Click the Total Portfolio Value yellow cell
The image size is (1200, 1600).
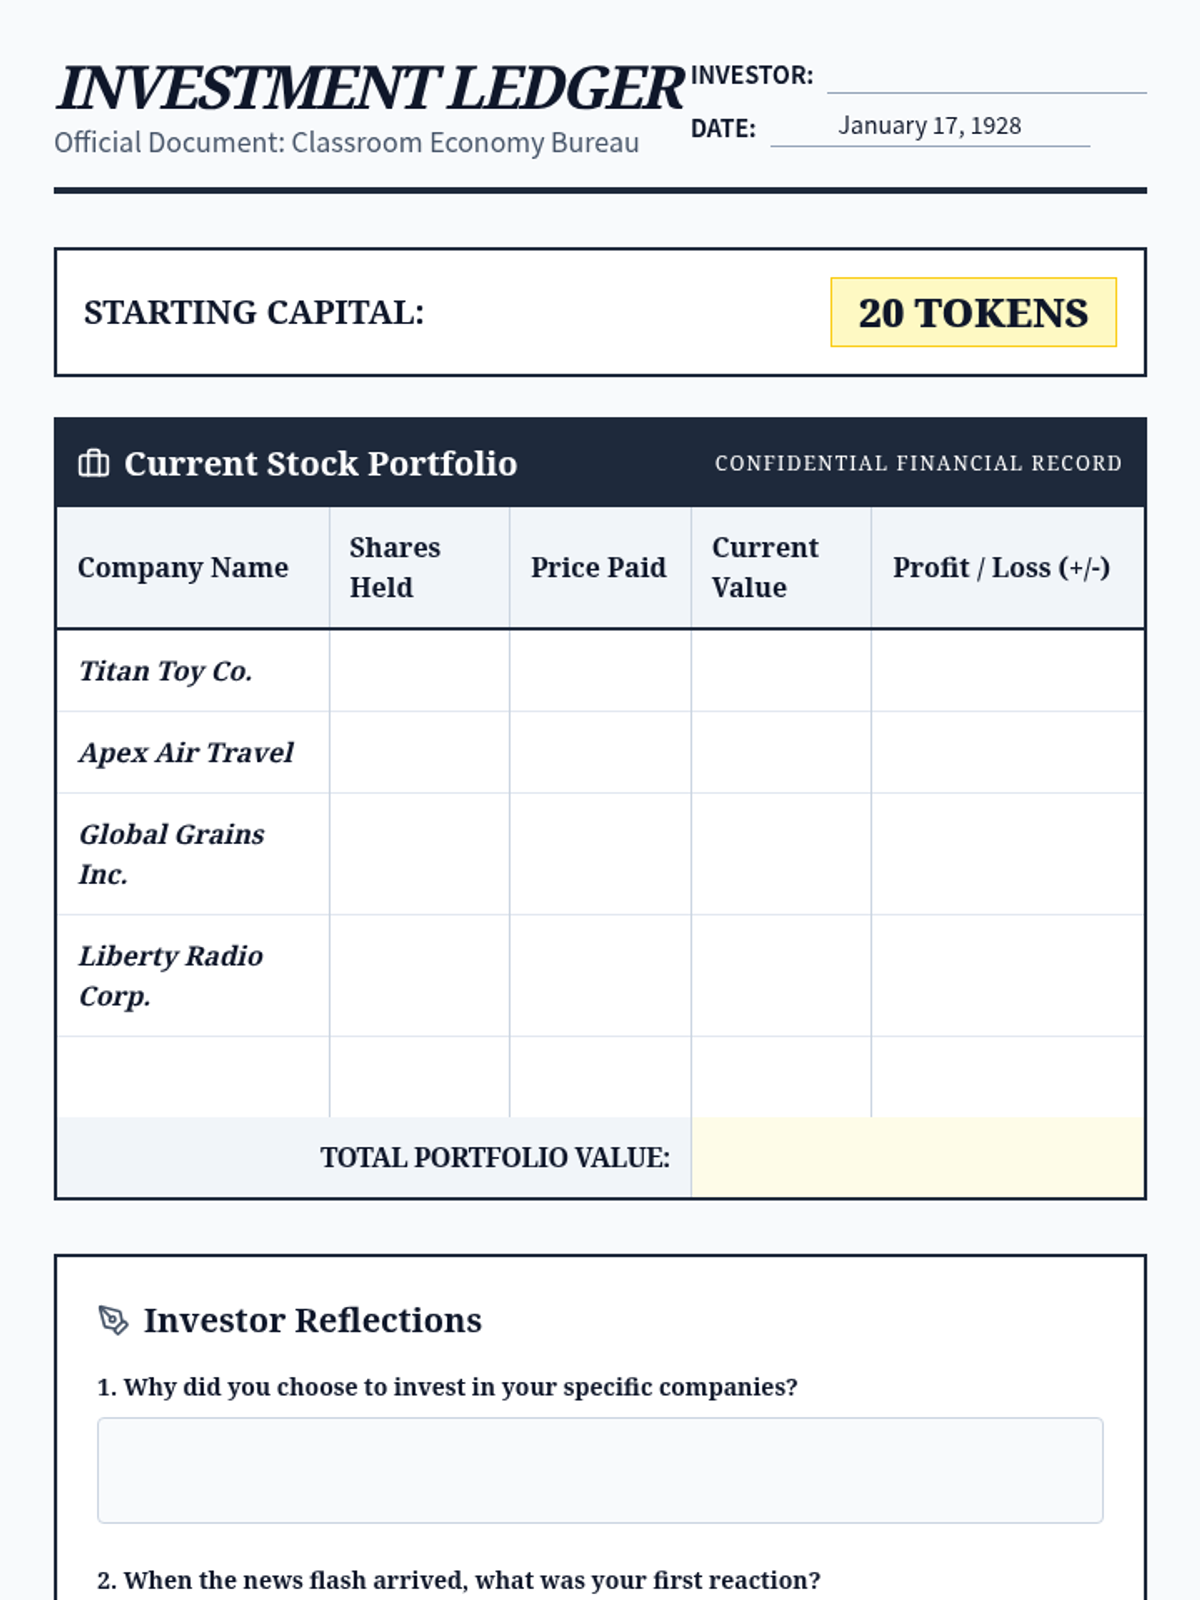tap(917, 1158)
